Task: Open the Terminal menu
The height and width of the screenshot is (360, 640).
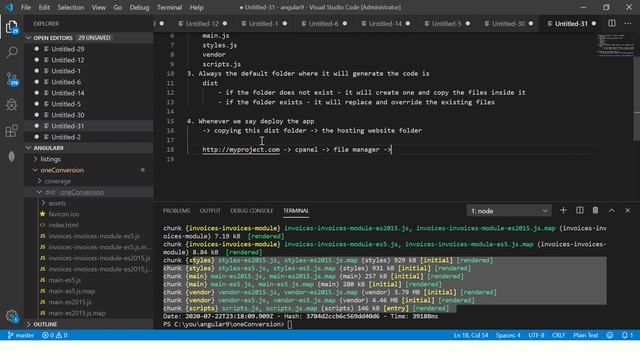Action: click(169, 7)
